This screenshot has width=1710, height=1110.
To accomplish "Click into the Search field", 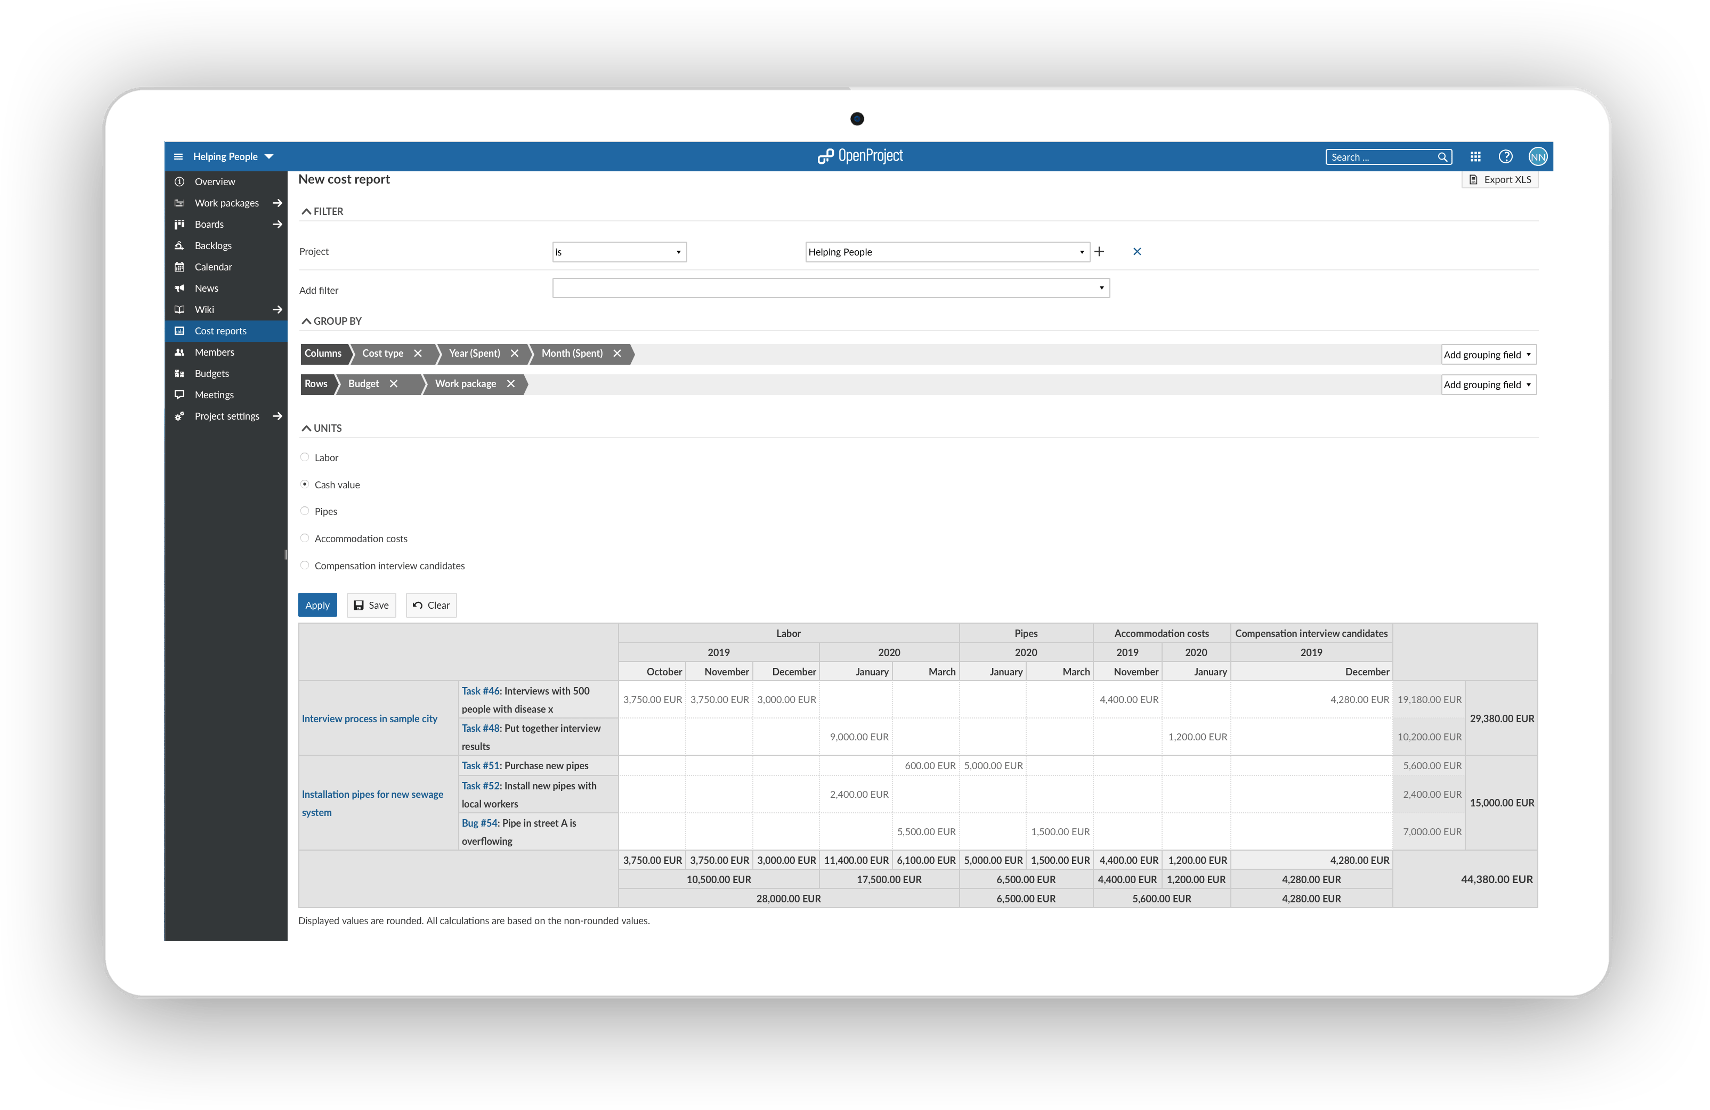I will pos(1380,158).
